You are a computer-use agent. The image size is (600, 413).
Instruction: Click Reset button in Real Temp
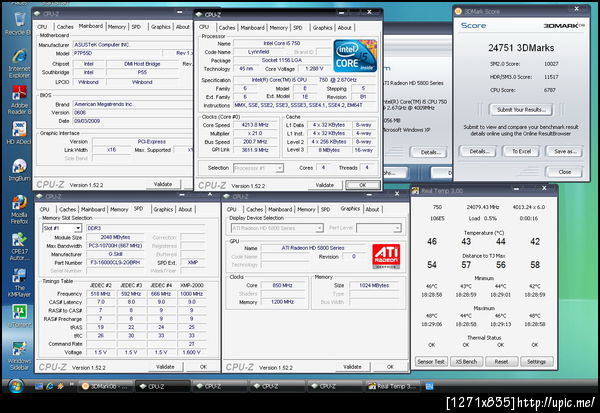tap(501, 361)
